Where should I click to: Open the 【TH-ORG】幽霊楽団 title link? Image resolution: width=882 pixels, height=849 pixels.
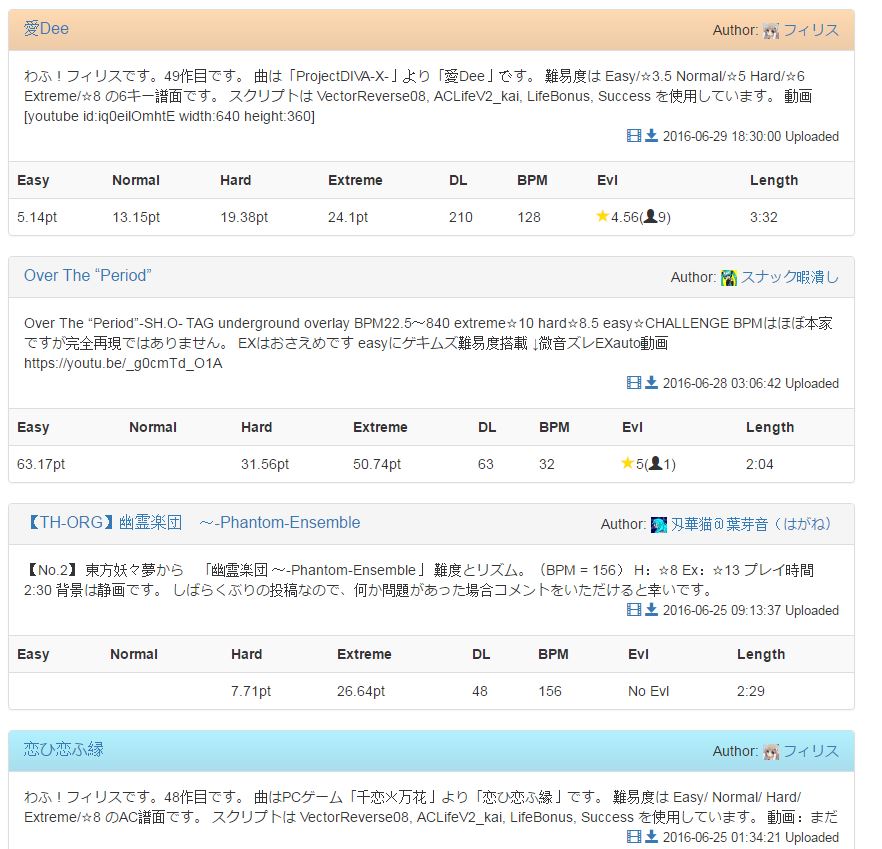[x=192, y=523]
